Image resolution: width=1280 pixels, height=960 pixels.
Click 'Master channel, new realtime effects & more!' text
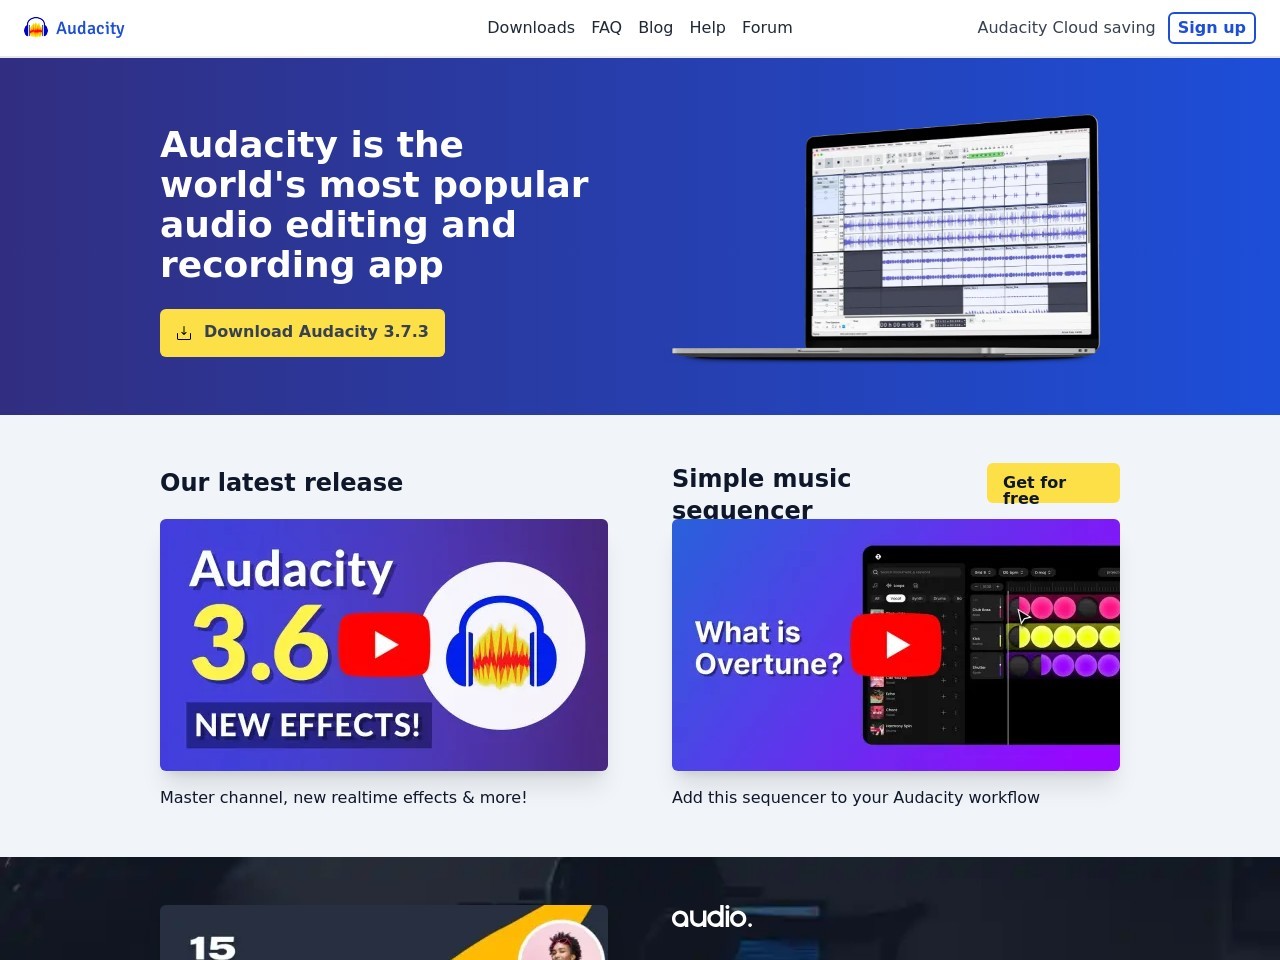(343, 797)
